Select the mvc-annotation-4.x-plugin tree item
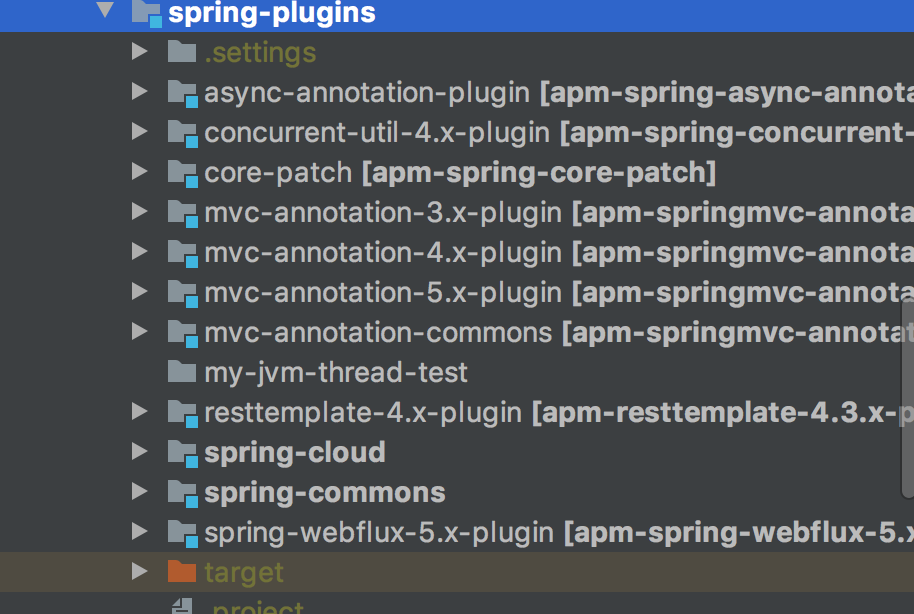The width and height of the screenshot is (914, 614). pyautogui.click(x=382, y=252)
